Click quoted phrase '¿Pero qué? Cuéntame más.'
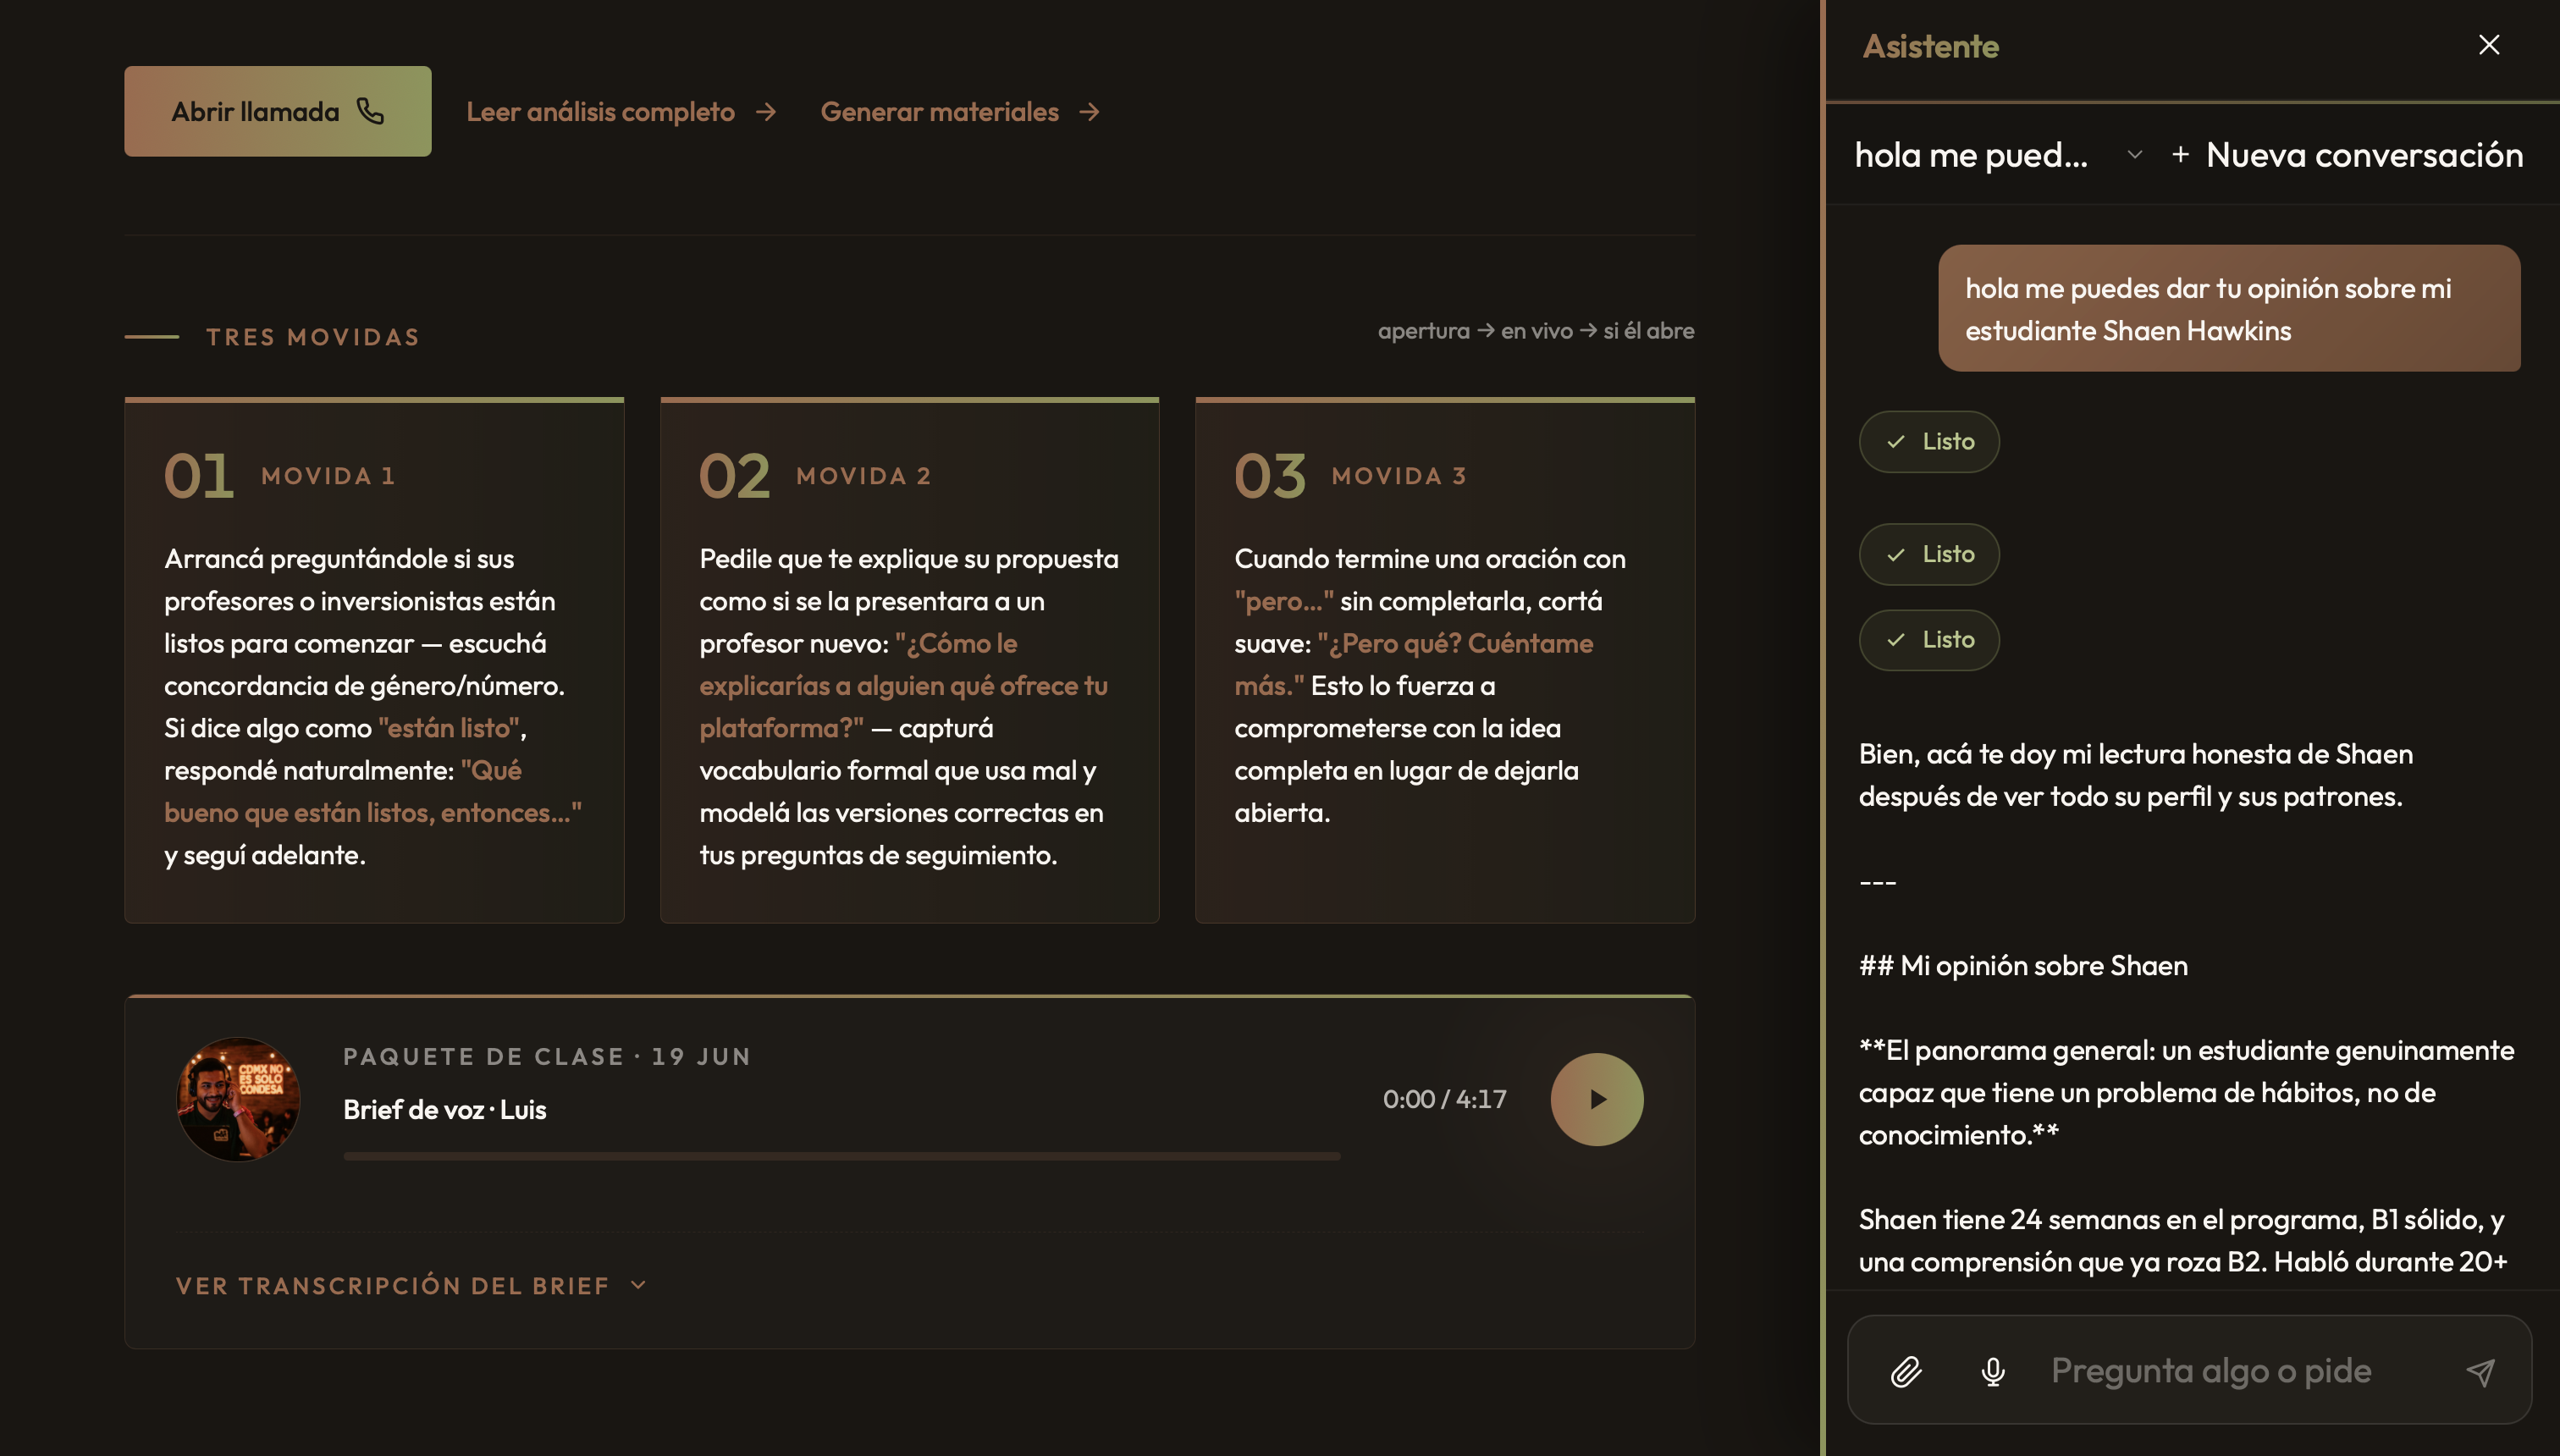The height and width of the screenshot is (1456, 2560). [1414, 665]
